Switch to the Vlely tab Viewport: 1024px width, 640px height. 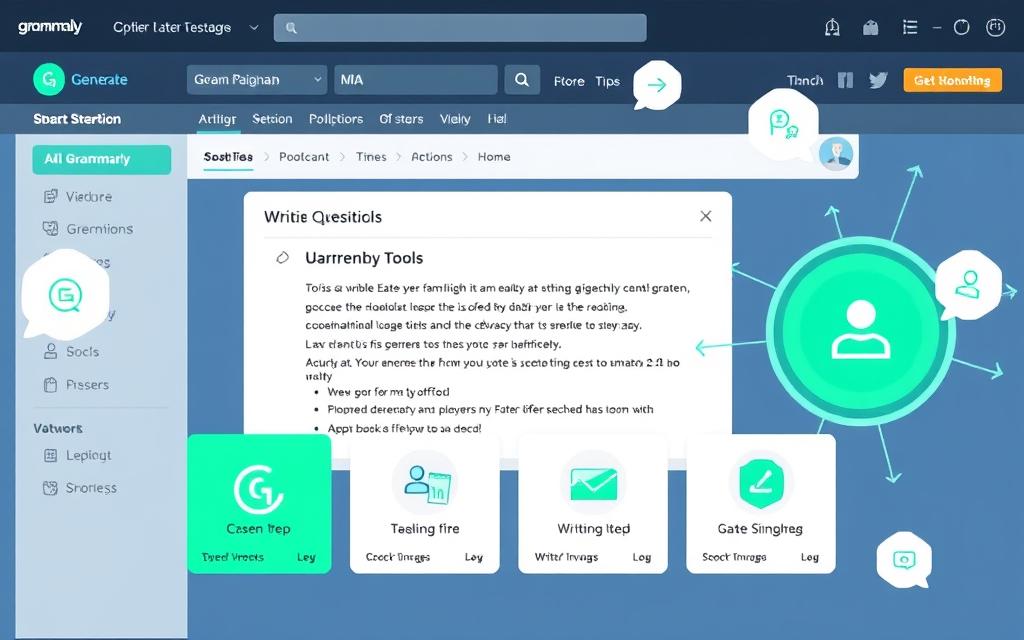455,119
